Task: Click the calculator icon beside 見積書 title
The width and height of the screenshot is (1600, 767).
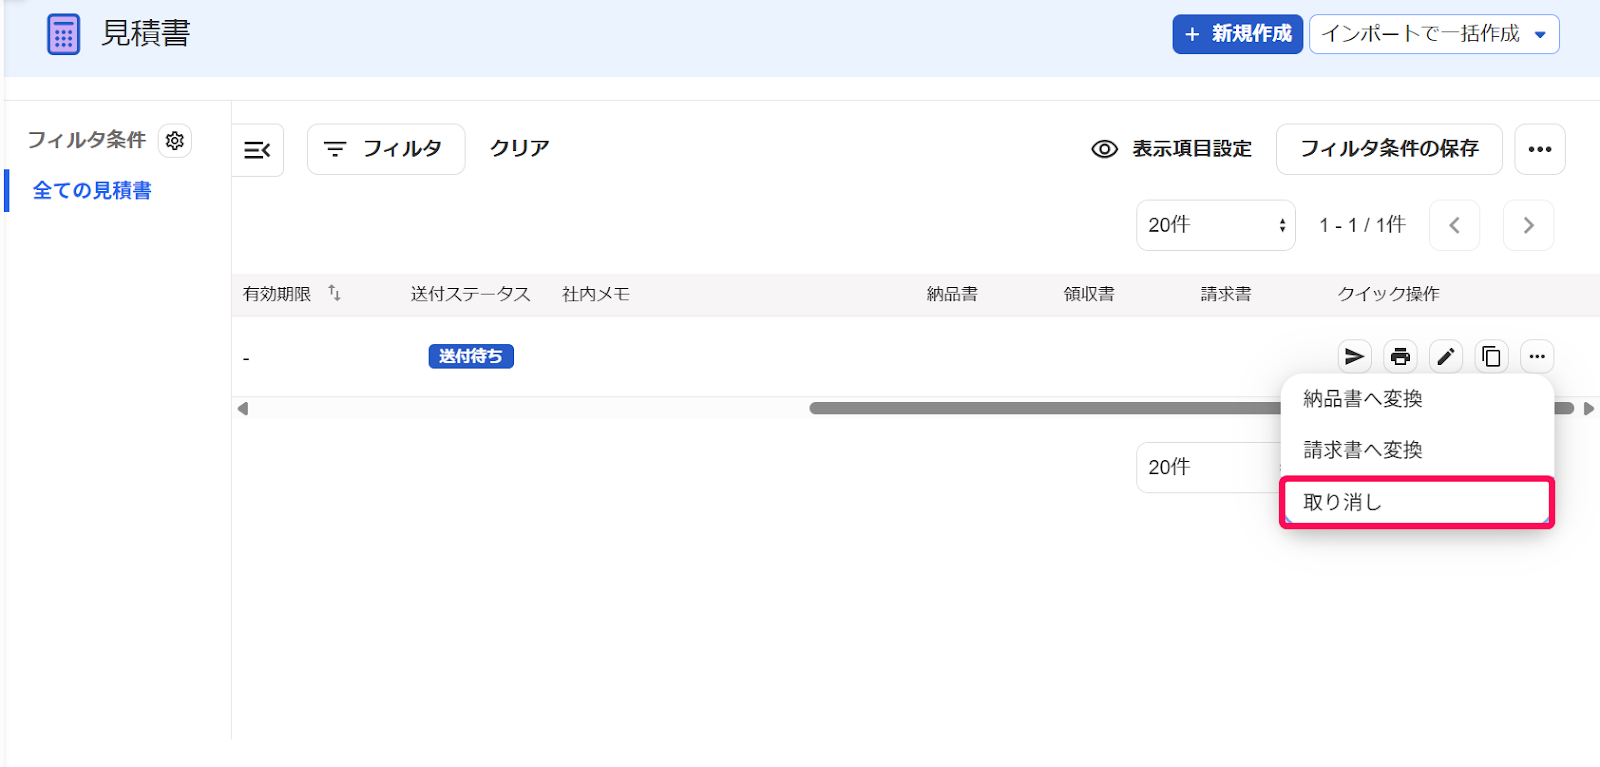Action: 63,34
